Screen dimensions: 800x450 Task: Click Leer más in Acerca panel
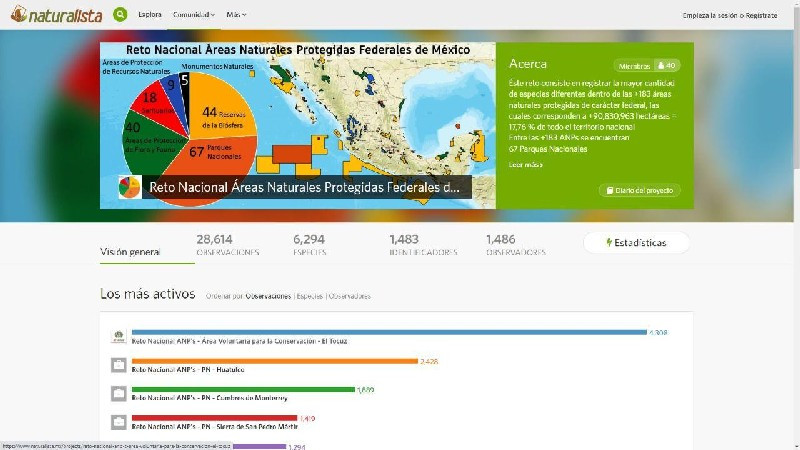(526, 165)
